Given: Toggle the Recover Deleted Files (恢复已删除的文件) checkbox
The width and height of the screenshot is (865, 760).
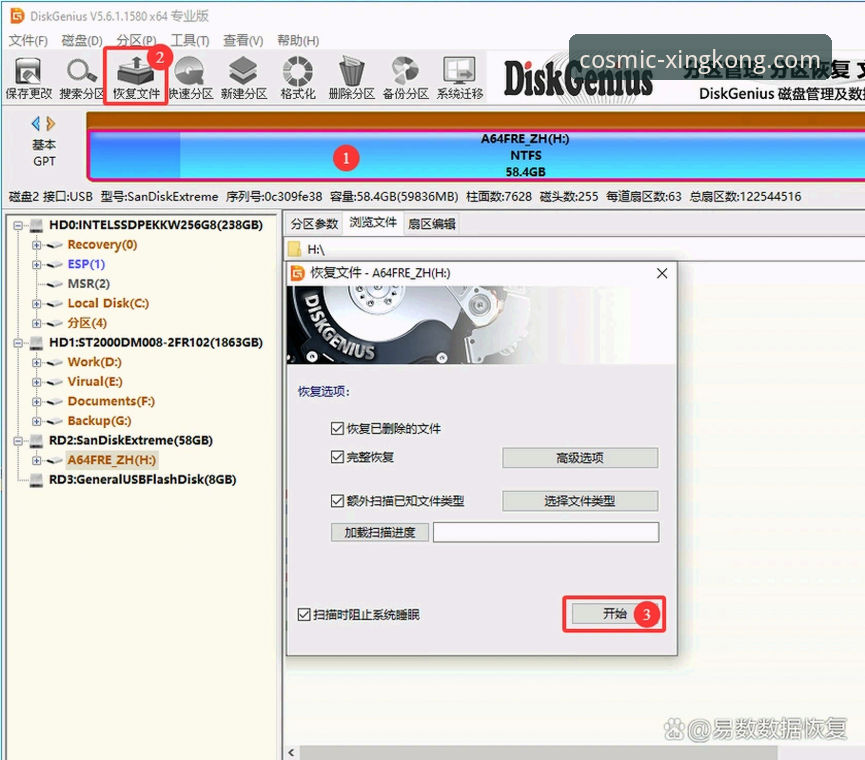Looking at the screenshot, I should 337,429.
